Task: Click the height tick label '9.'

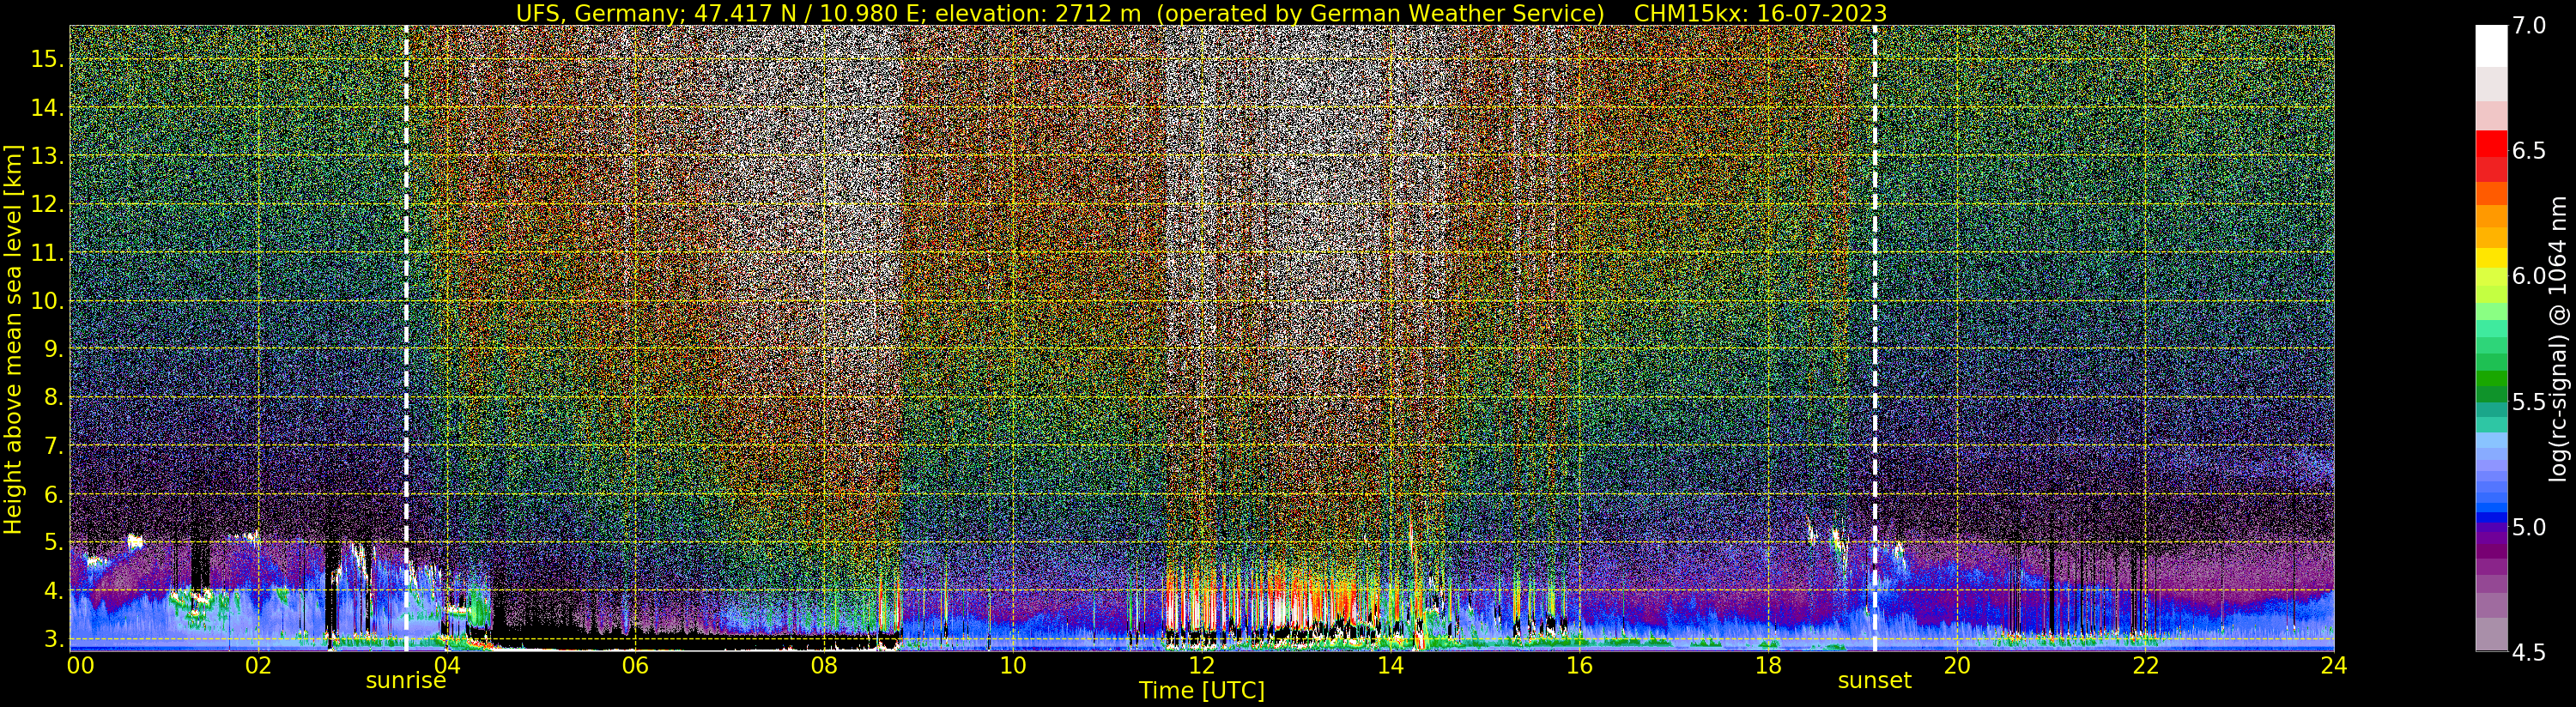Action: coord(53,349)
